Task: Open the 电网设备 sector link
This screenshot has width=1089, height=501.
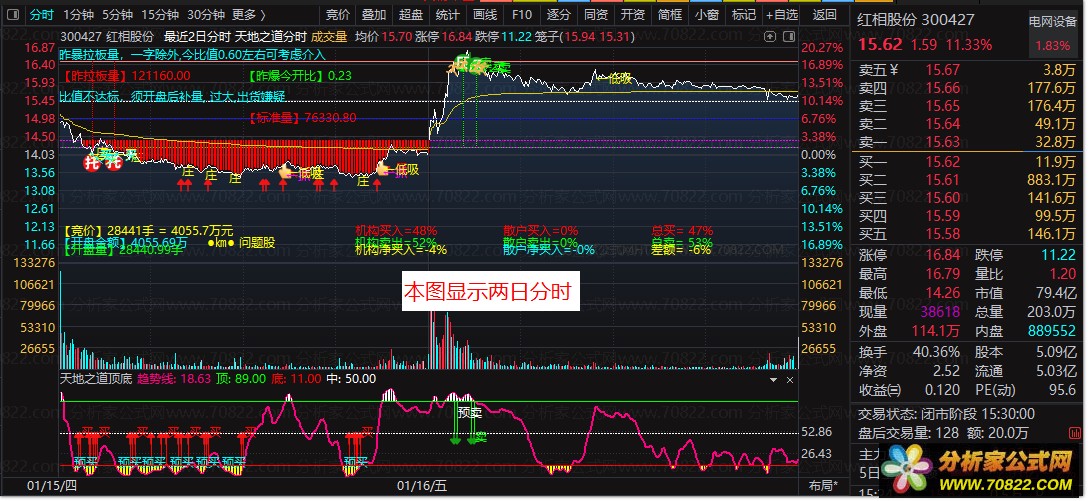Action: coord(1051,23)
